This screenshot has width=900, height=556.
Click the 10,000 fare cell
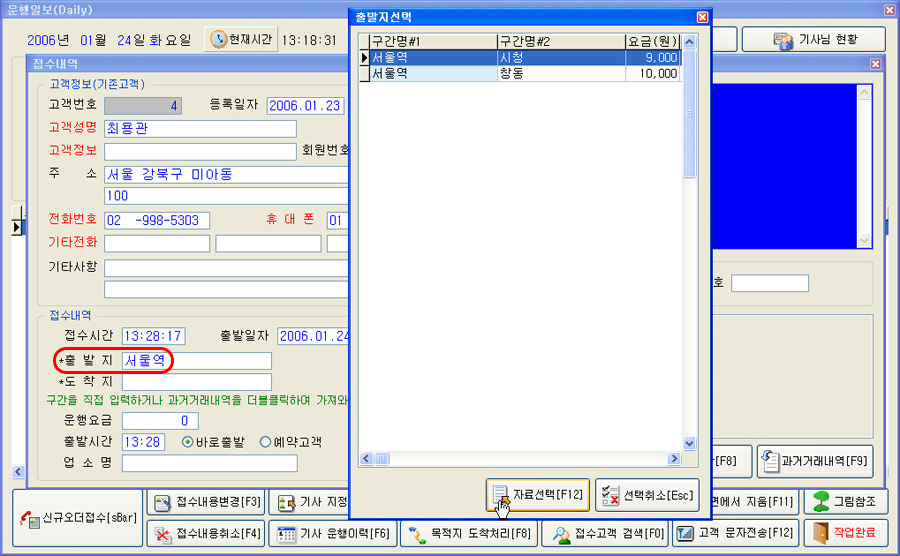(x=653, y=73)
